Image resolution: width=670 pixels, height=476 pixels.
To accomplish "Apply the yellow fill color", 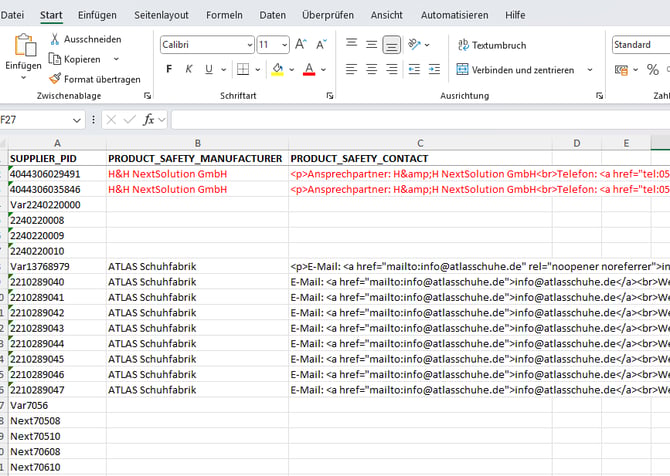I will pos(277,70).
